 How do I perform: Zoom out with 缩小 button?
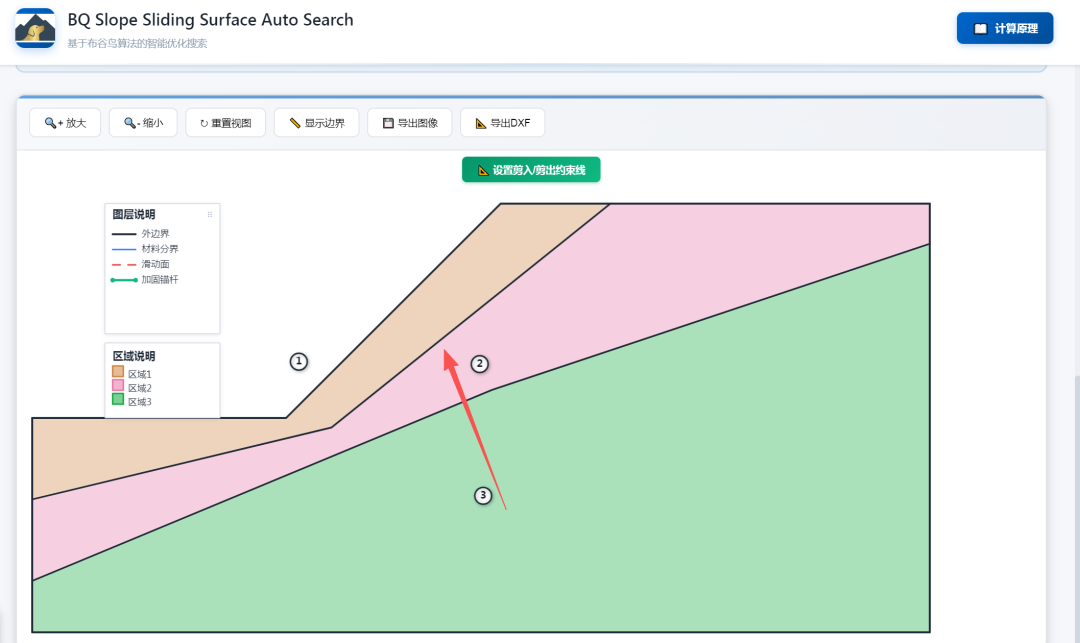pos(143,123)
